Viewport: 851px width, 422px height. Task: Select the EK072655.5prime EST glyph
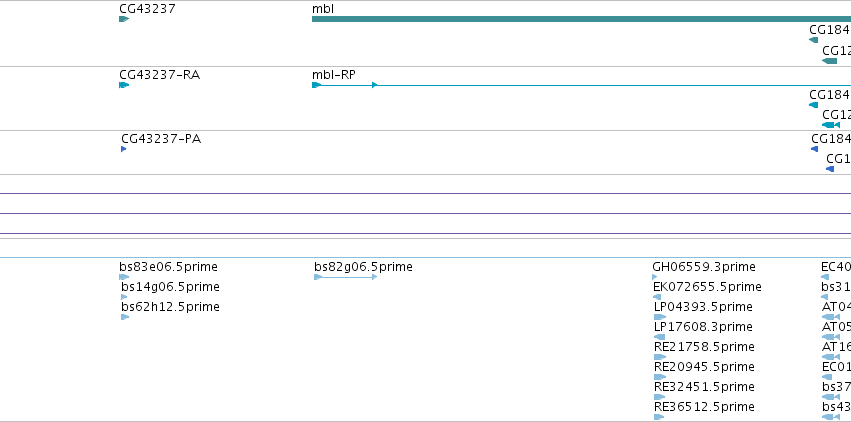tap(657, 297)
